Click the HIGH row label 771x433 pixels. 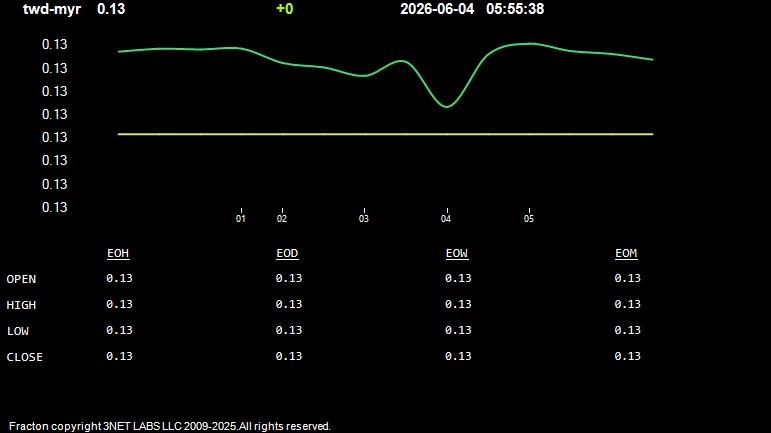pos(21,305)
